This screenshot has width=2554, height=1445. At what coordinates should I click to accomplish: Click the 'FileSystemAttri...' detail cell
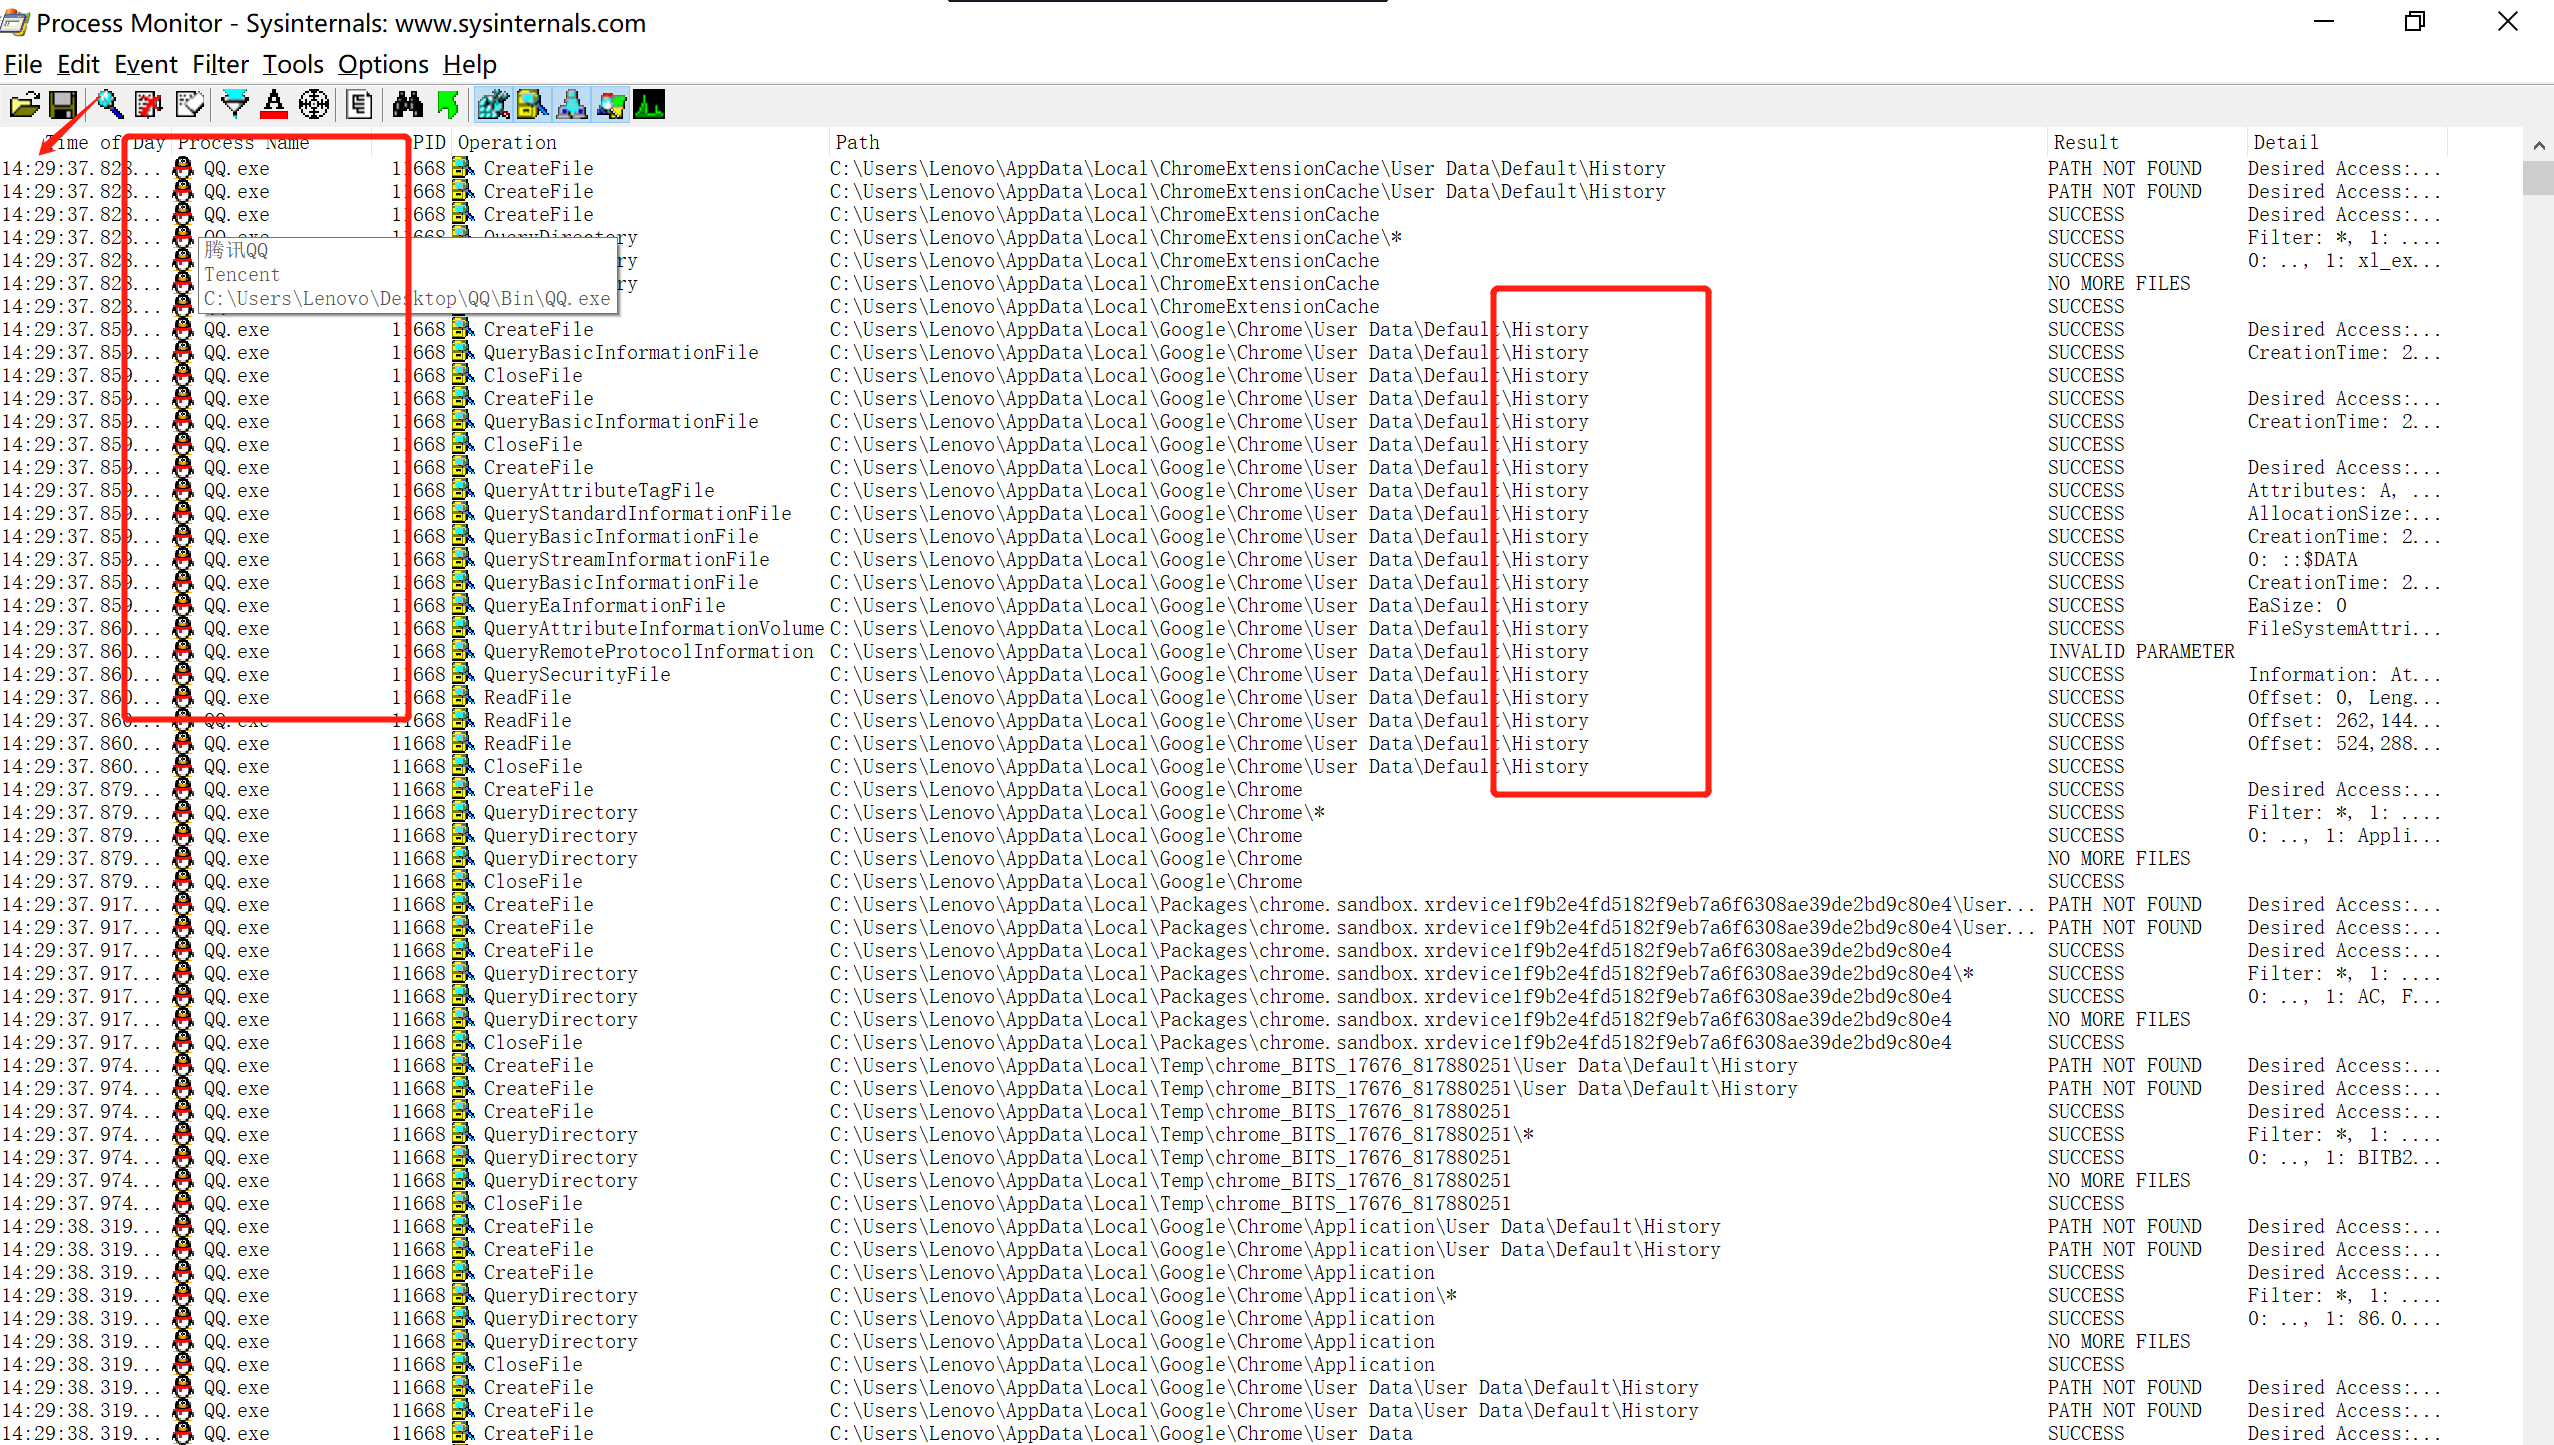click(2344, 629)
